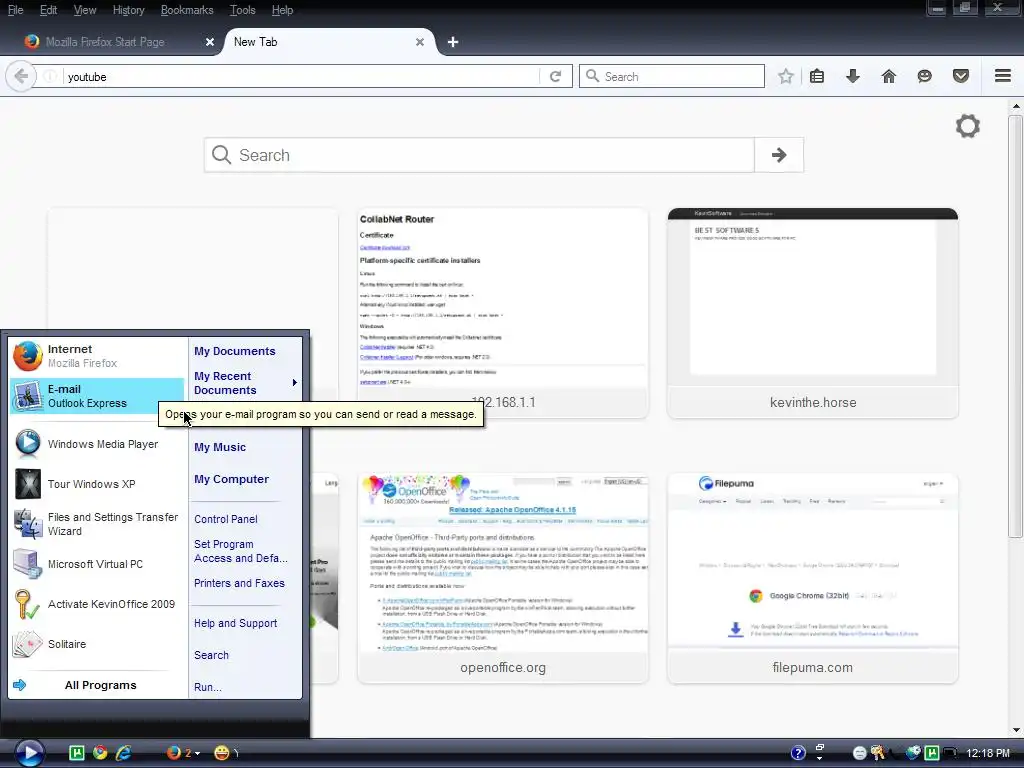
Task: Open Search from Start menu
Action: pyautogui.click(x=211, y=655)
